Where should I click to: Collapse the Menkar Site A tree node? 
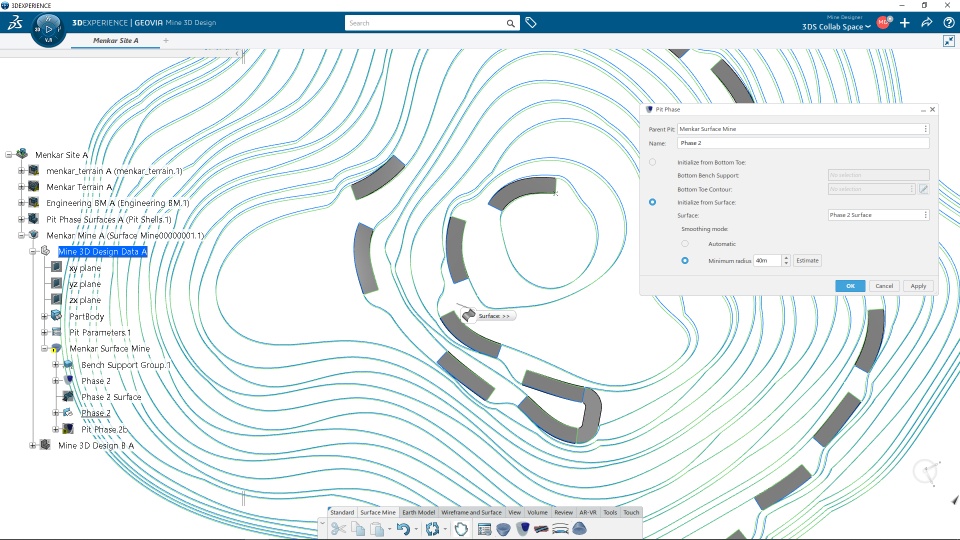tap(9, 154)
